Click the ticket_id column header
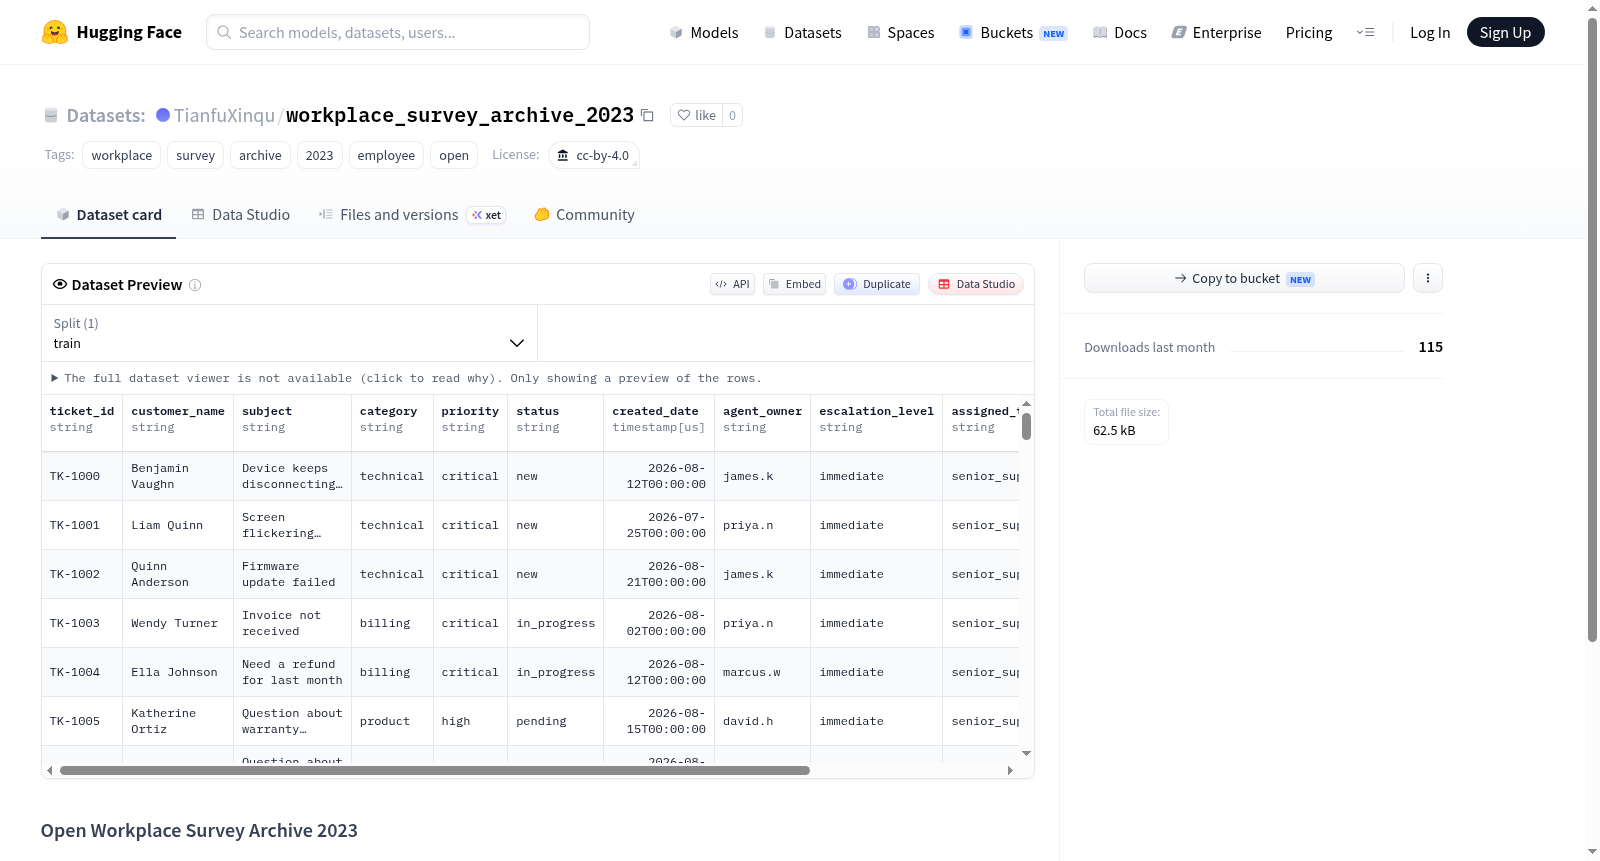 pos(82,419)
